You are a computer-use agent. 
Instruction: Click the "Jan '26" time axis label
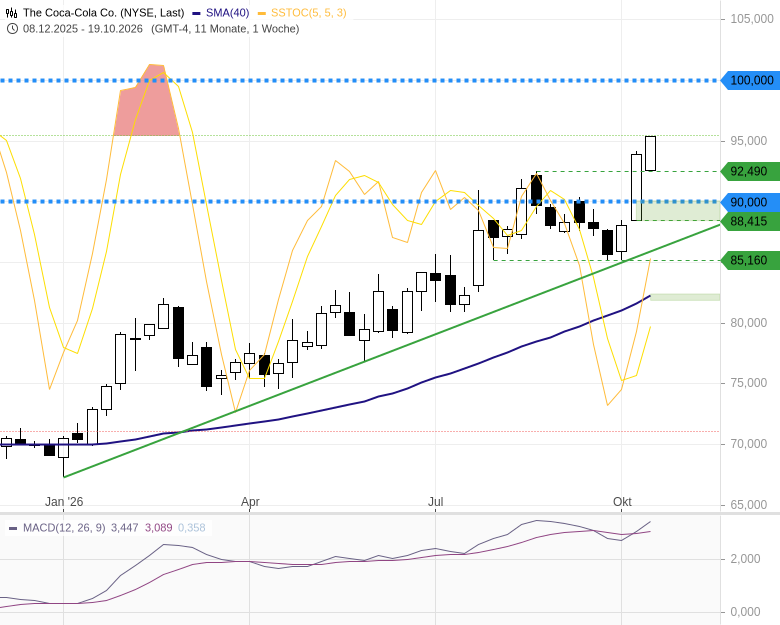[64, 502]
